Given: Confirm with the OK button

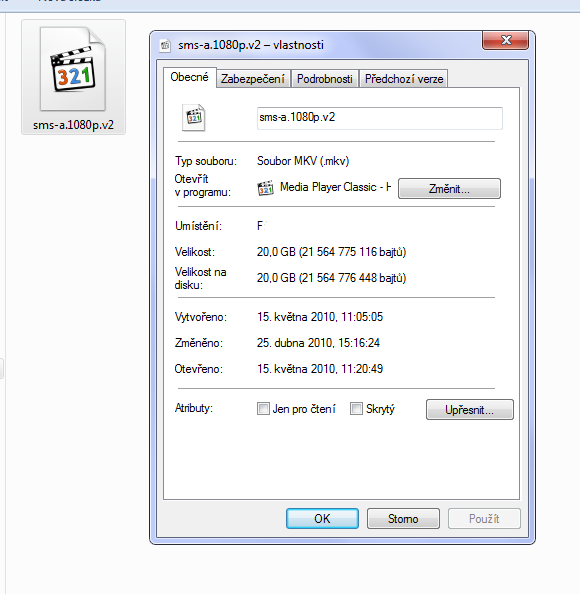Looking at the screenshot, I should 322,519.
